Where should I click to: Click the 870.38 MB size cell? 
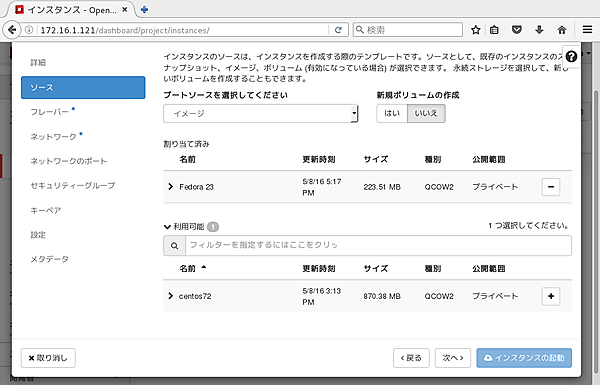pyautogui.click(x=382, y=296)
